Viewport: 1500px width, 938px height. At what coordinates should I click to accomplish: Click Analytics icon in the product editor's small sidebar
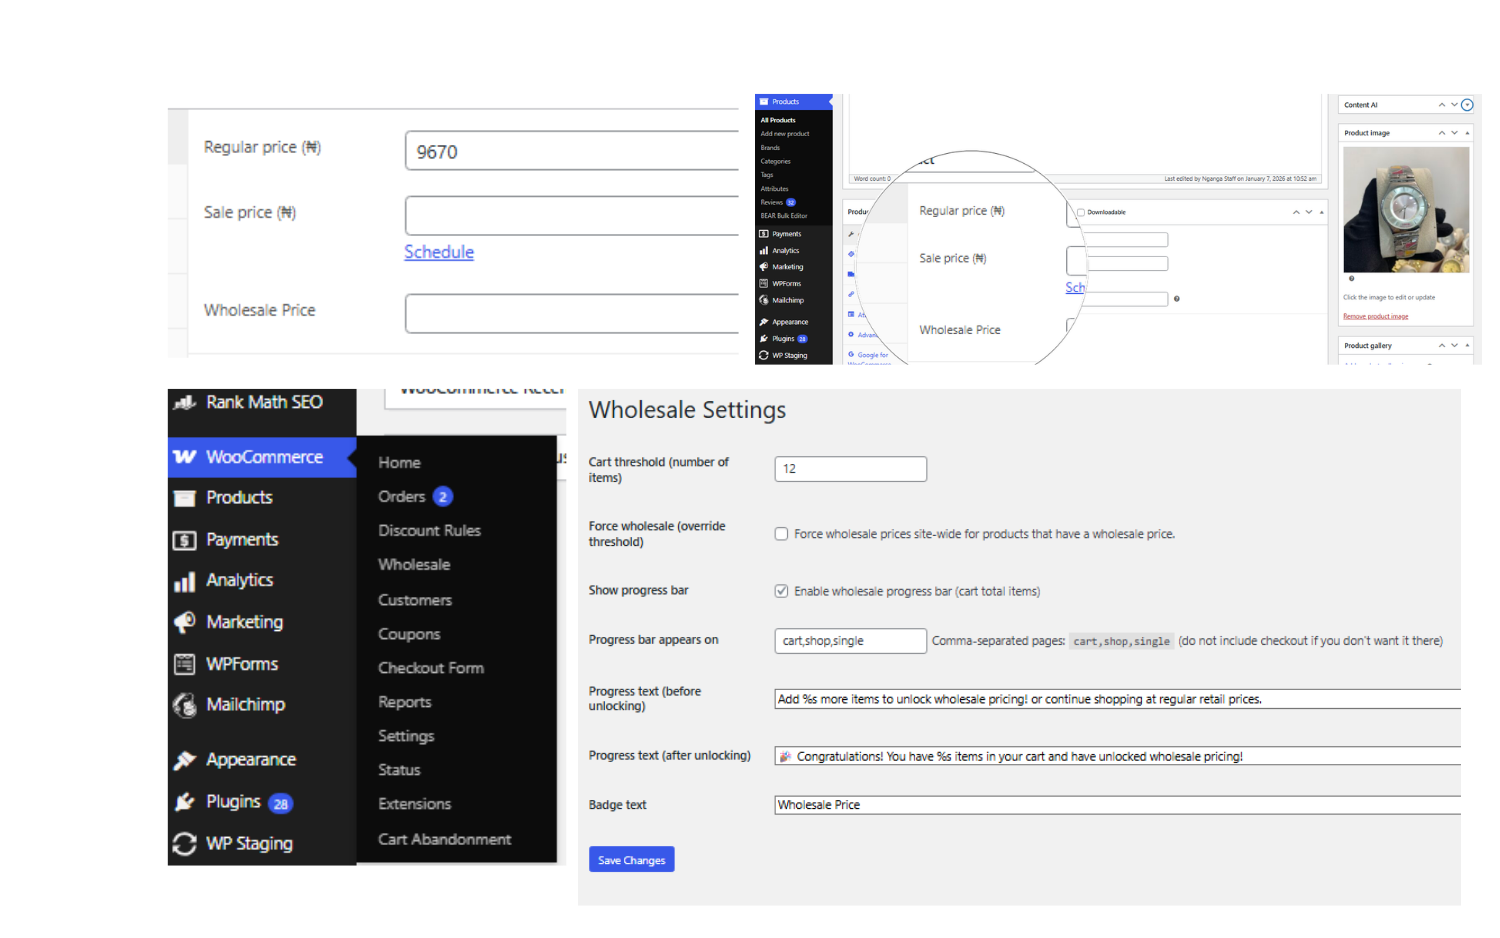764,251
